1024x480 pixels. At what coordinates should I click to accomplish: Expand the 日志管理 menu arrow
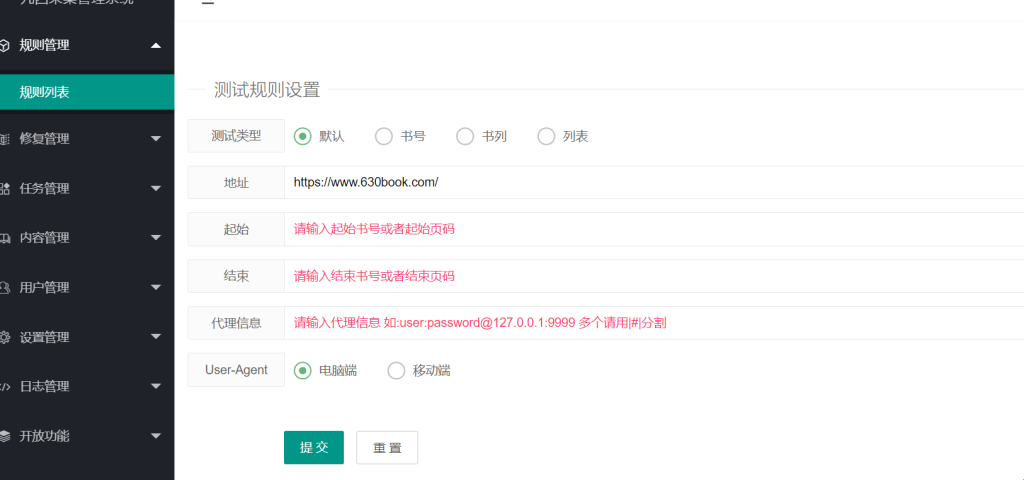(x=155, y=386)
